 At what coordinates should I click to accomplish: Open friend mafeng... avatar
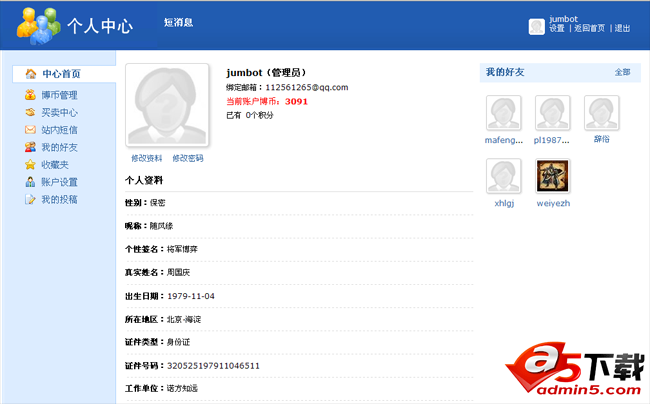(504, 113)
